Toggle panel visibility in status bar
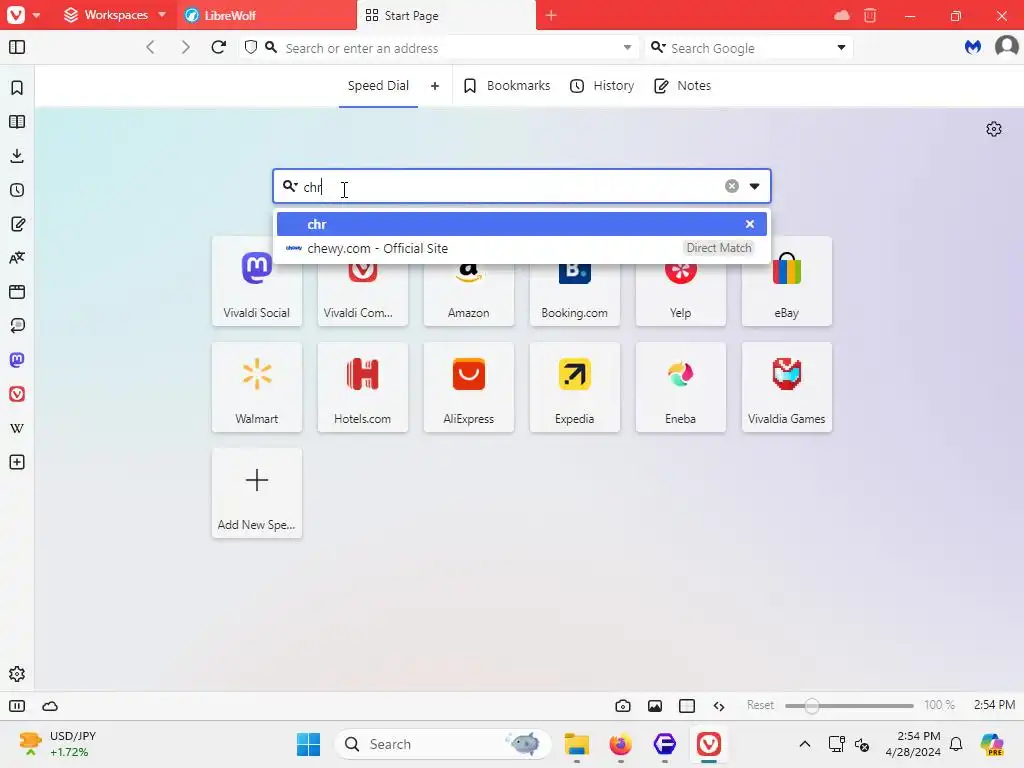 (x=17, y=705)
